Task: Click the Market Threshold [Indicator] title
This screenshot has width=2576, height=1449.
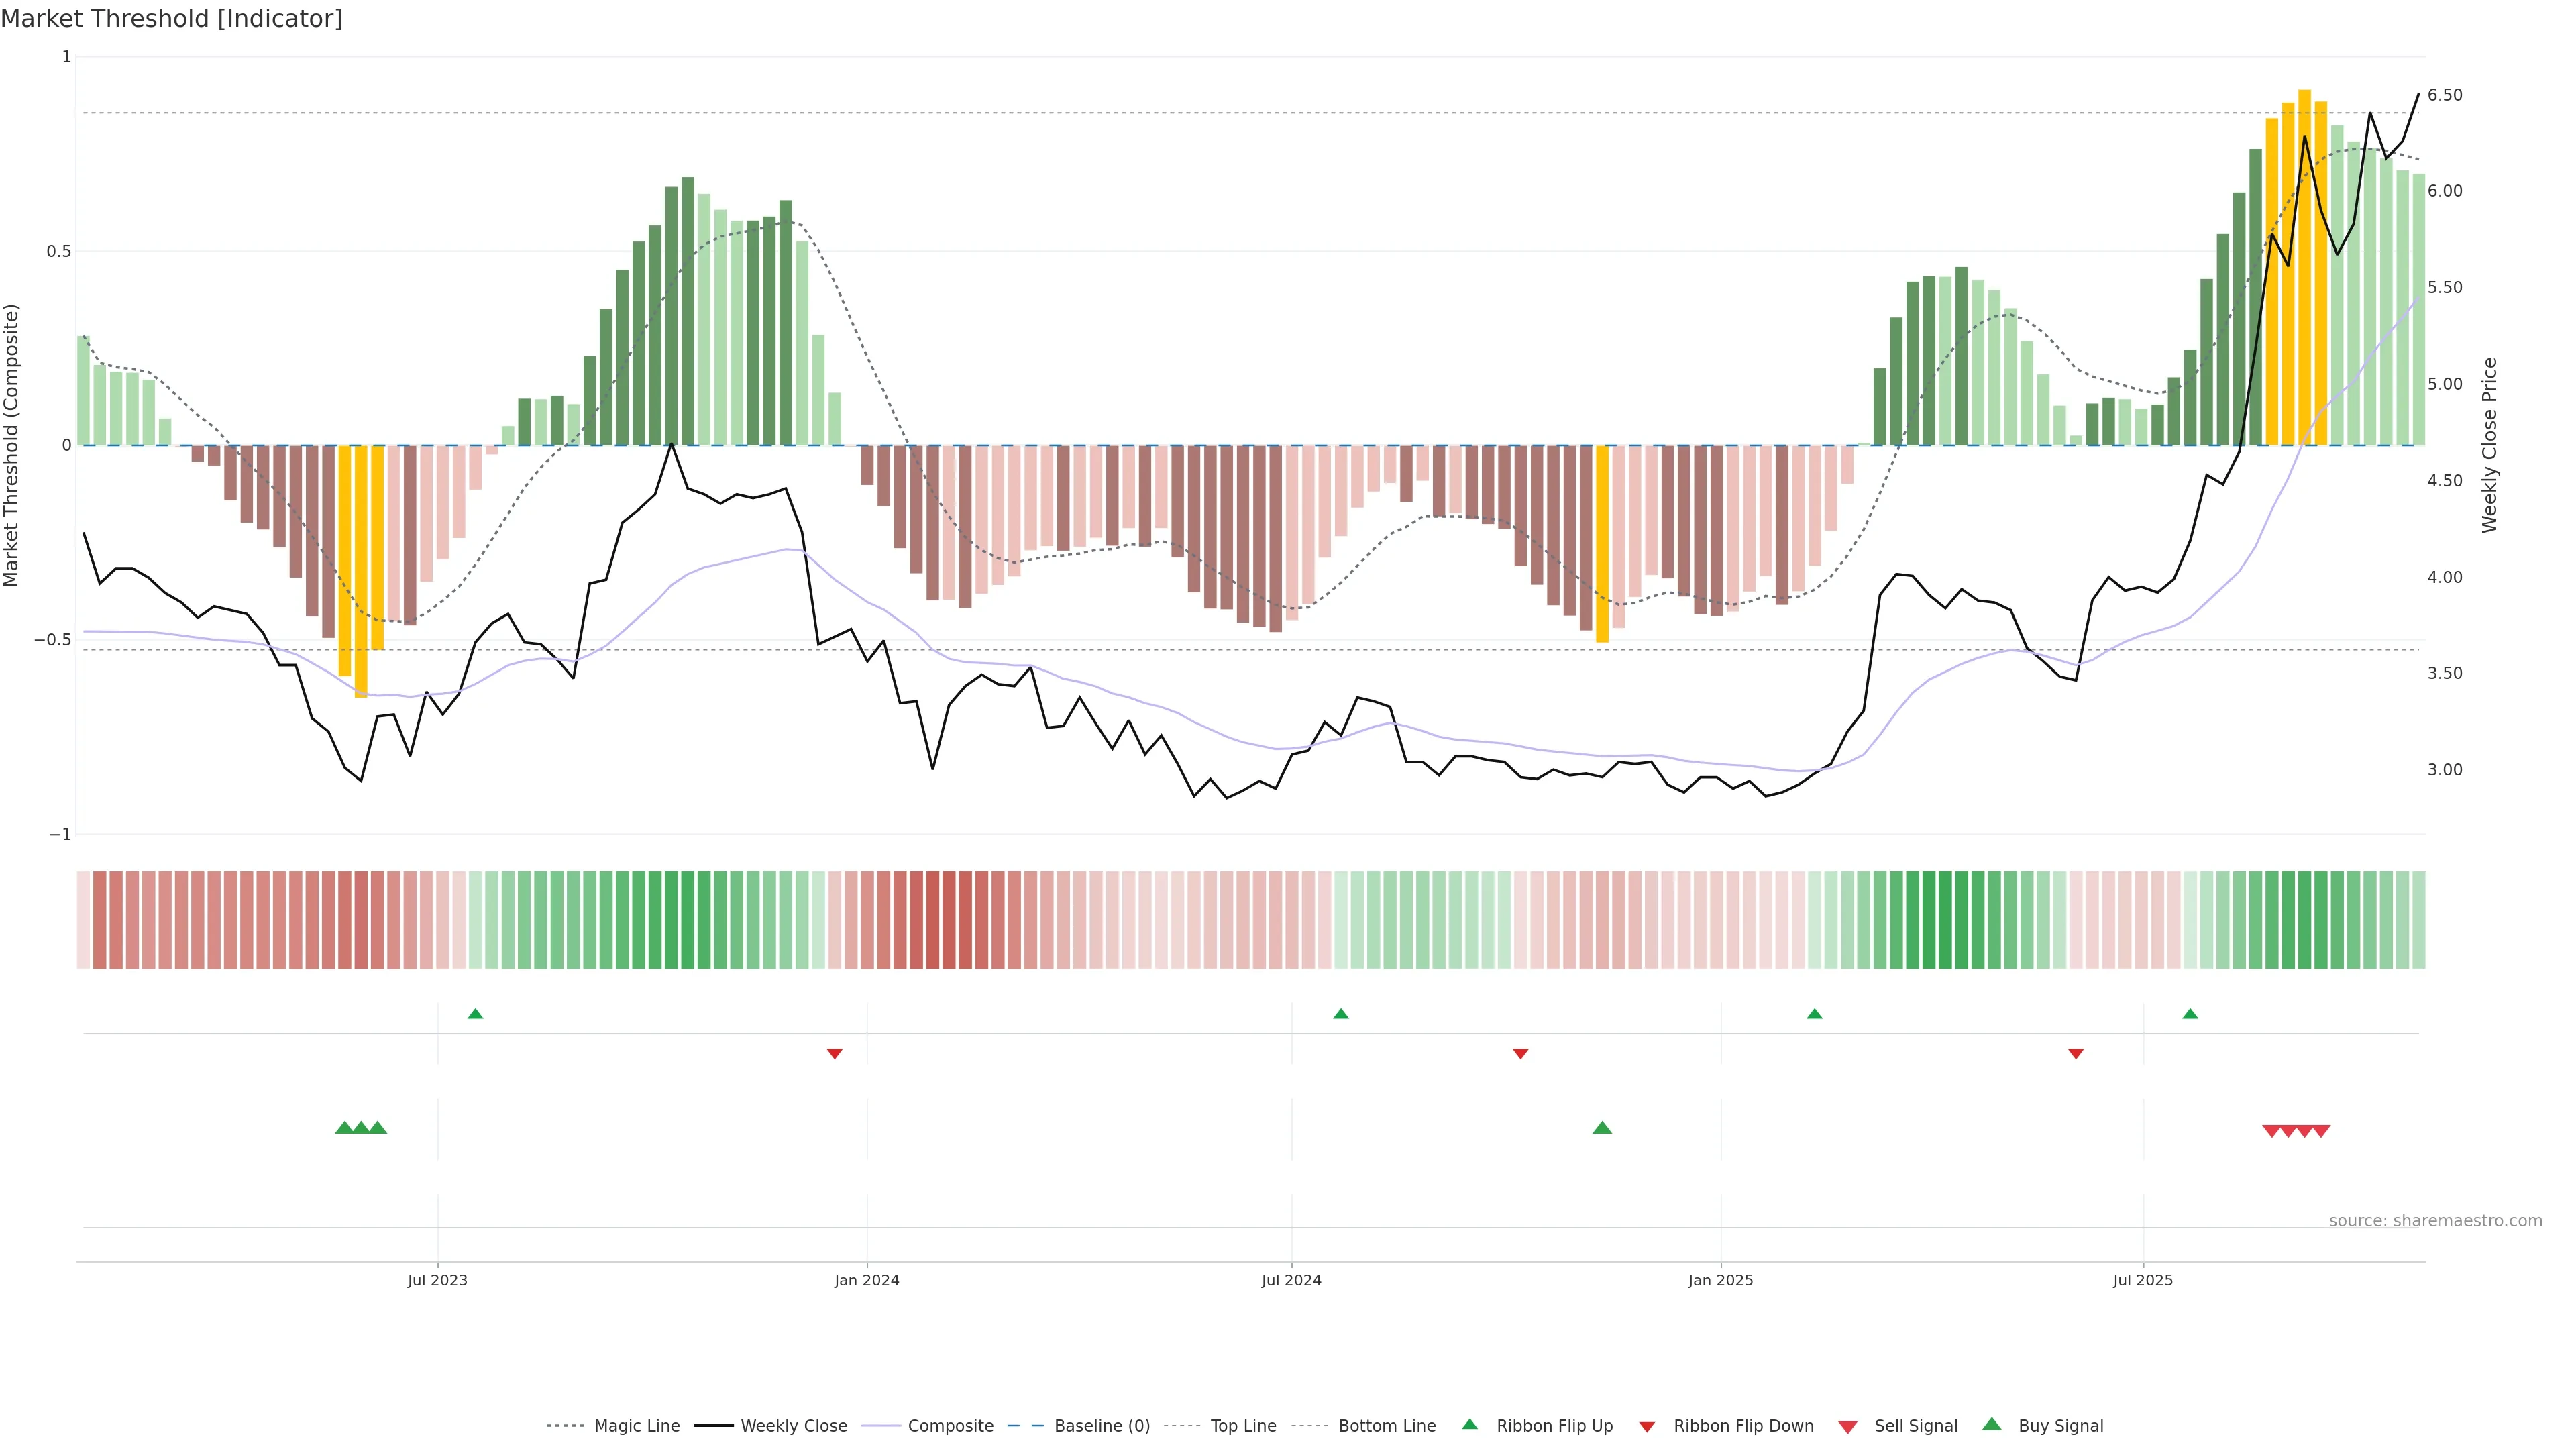Action: point(171,19)
